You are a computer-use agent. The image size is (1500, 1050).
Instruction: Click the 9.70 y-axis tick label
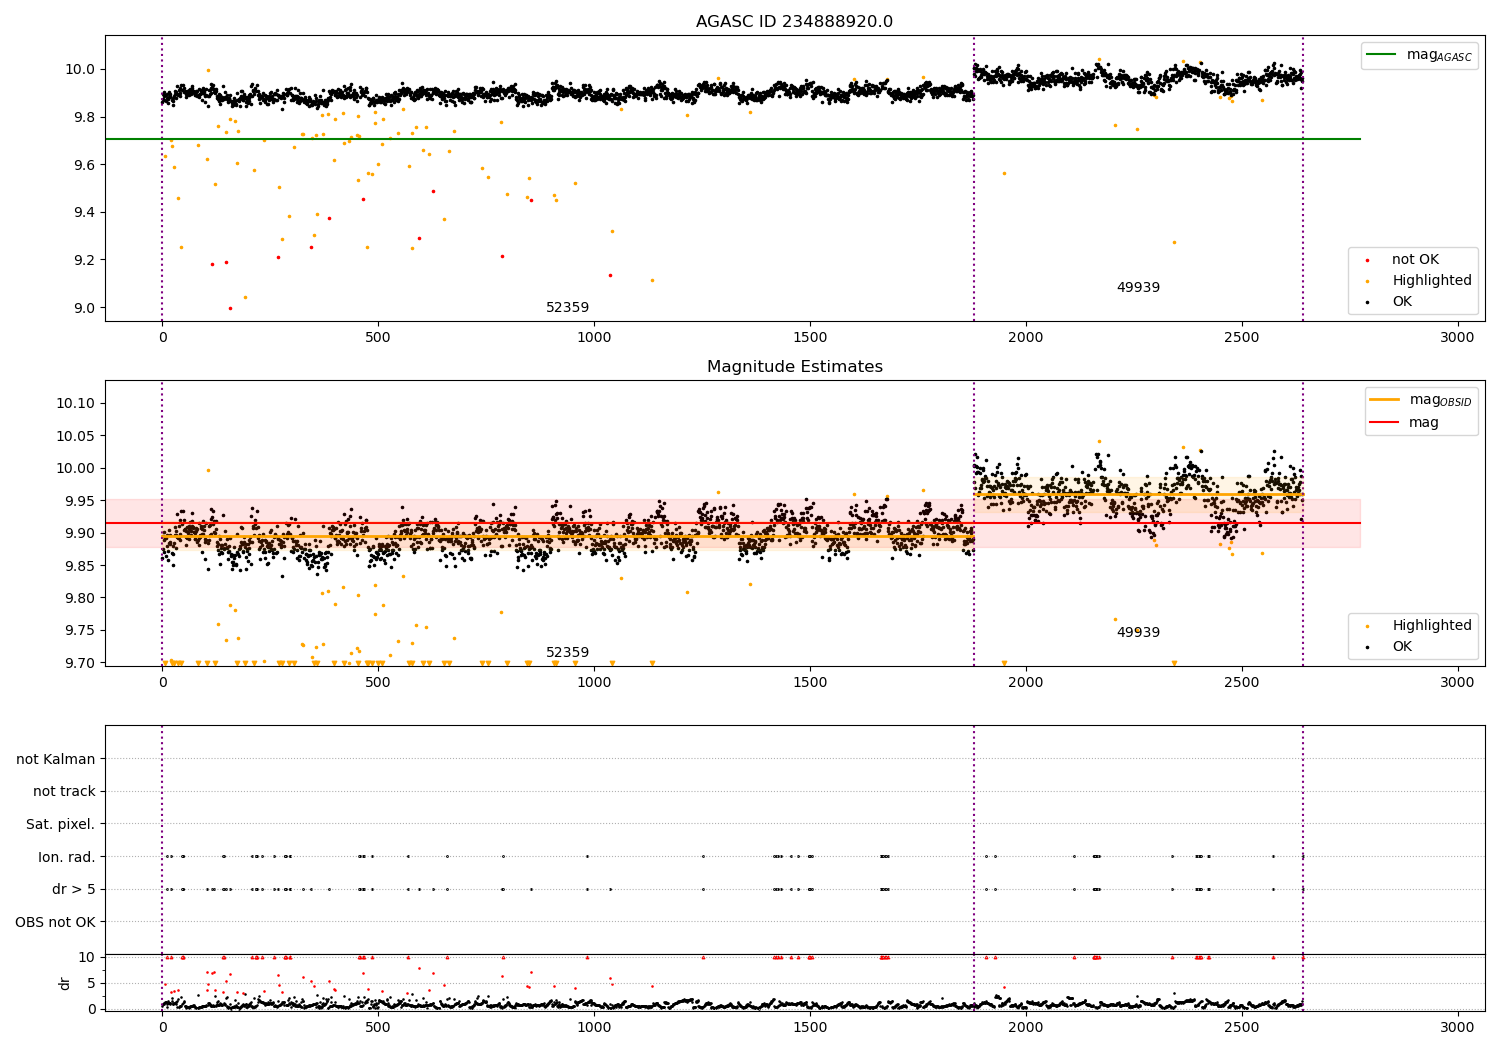pos(80,663)
